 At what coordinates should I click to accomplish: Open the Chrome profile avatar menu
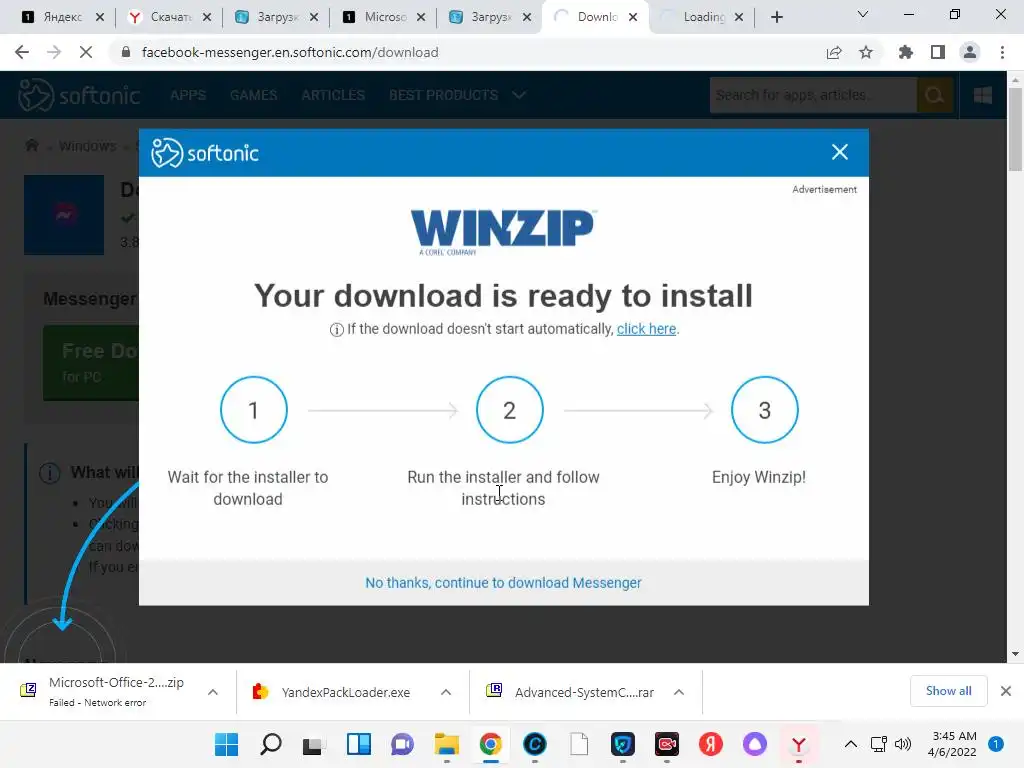coord(970,52)
